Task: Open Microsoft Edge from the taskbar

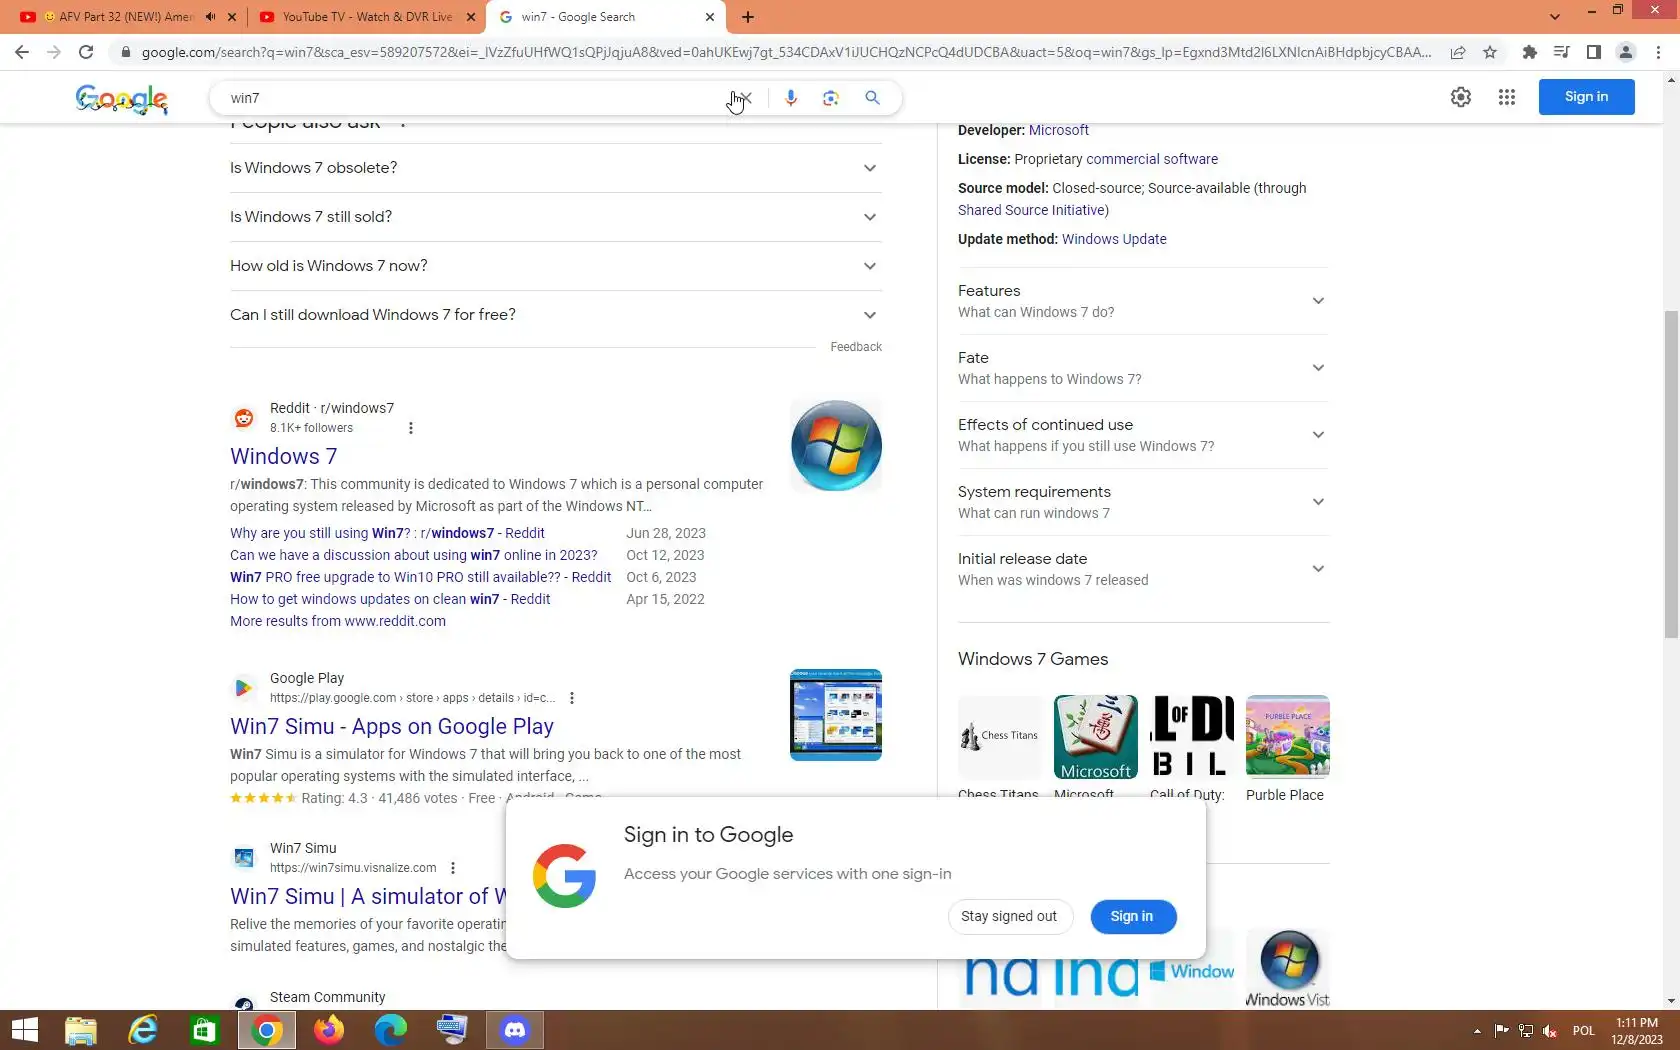Action: click(x=391, y=1030)
